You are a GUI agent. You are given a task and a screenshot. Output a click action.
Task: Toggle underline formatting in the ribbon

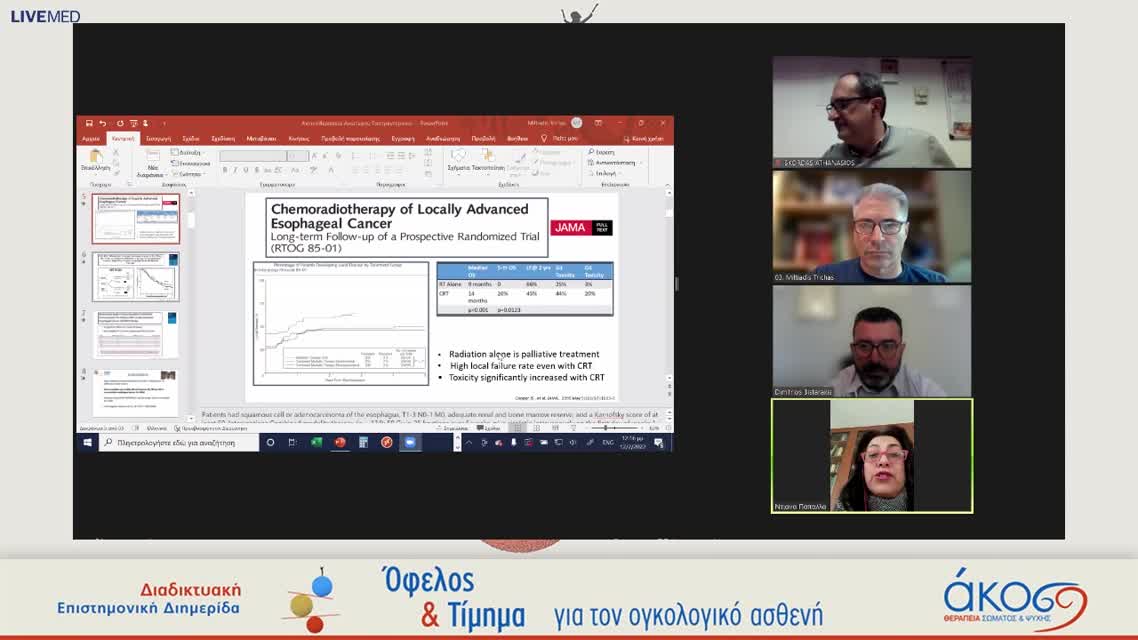246,170
